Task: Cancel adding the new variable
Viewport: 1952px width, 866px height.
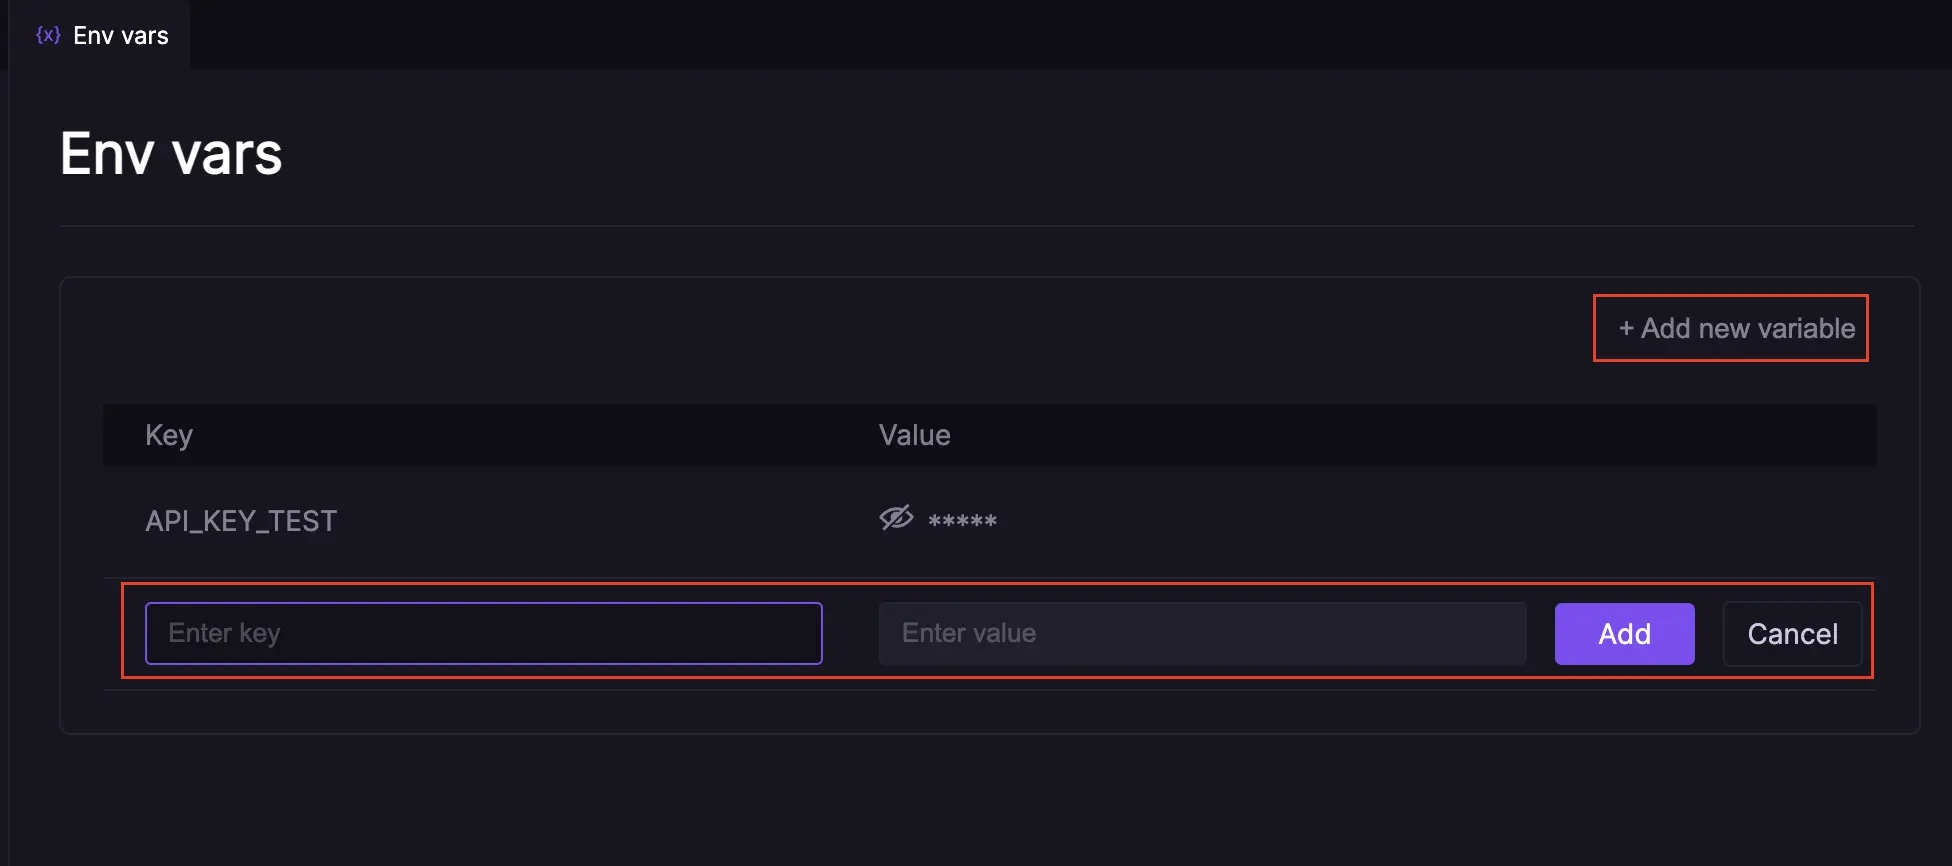Action: tap(1792, 634)
